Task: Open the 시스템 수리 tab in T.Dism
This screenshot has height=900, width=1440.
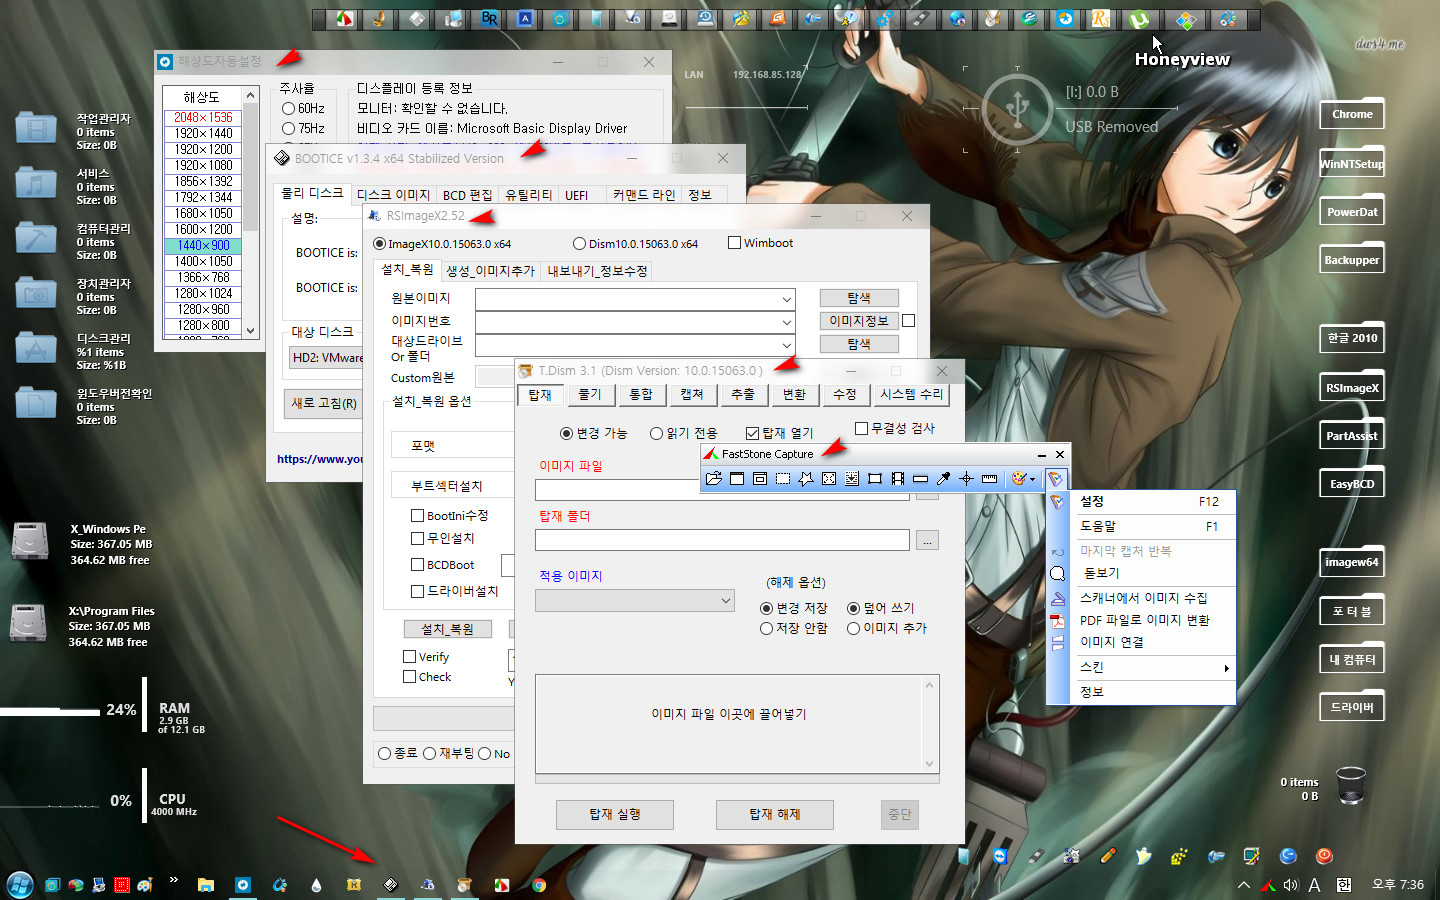Action: coord(911,395)
